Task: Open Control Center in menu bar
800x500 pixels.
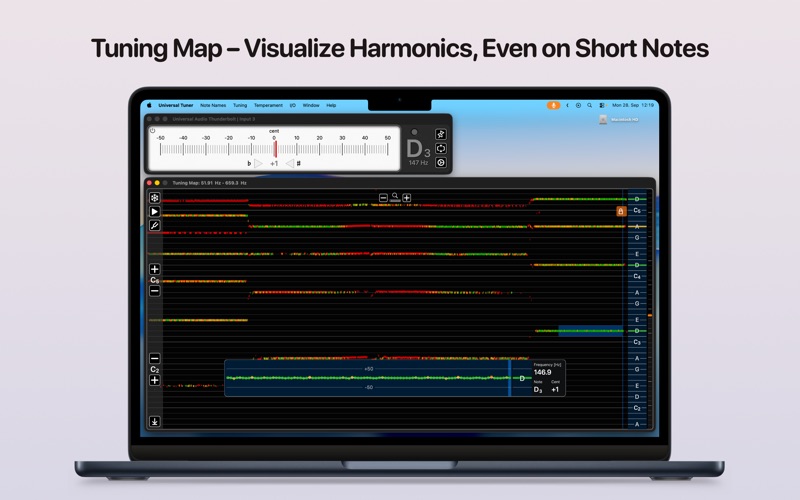Action: click(602, 105)
